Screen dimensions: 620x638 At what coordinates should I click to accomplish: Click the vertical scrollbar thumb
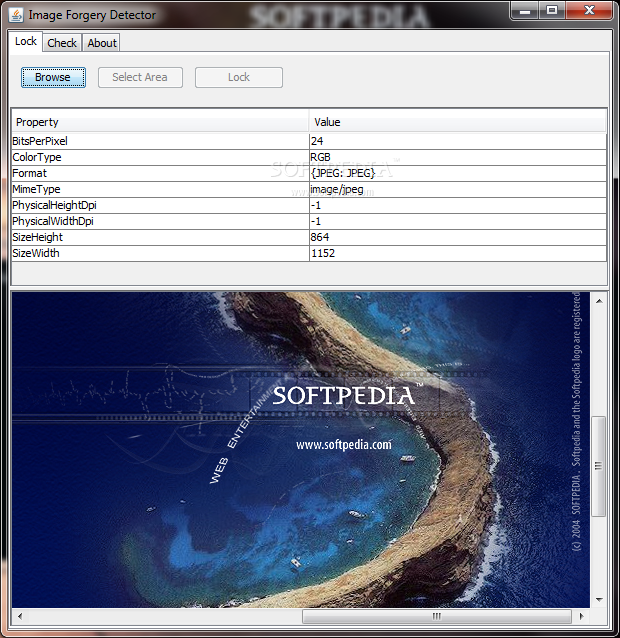point(598,466)
